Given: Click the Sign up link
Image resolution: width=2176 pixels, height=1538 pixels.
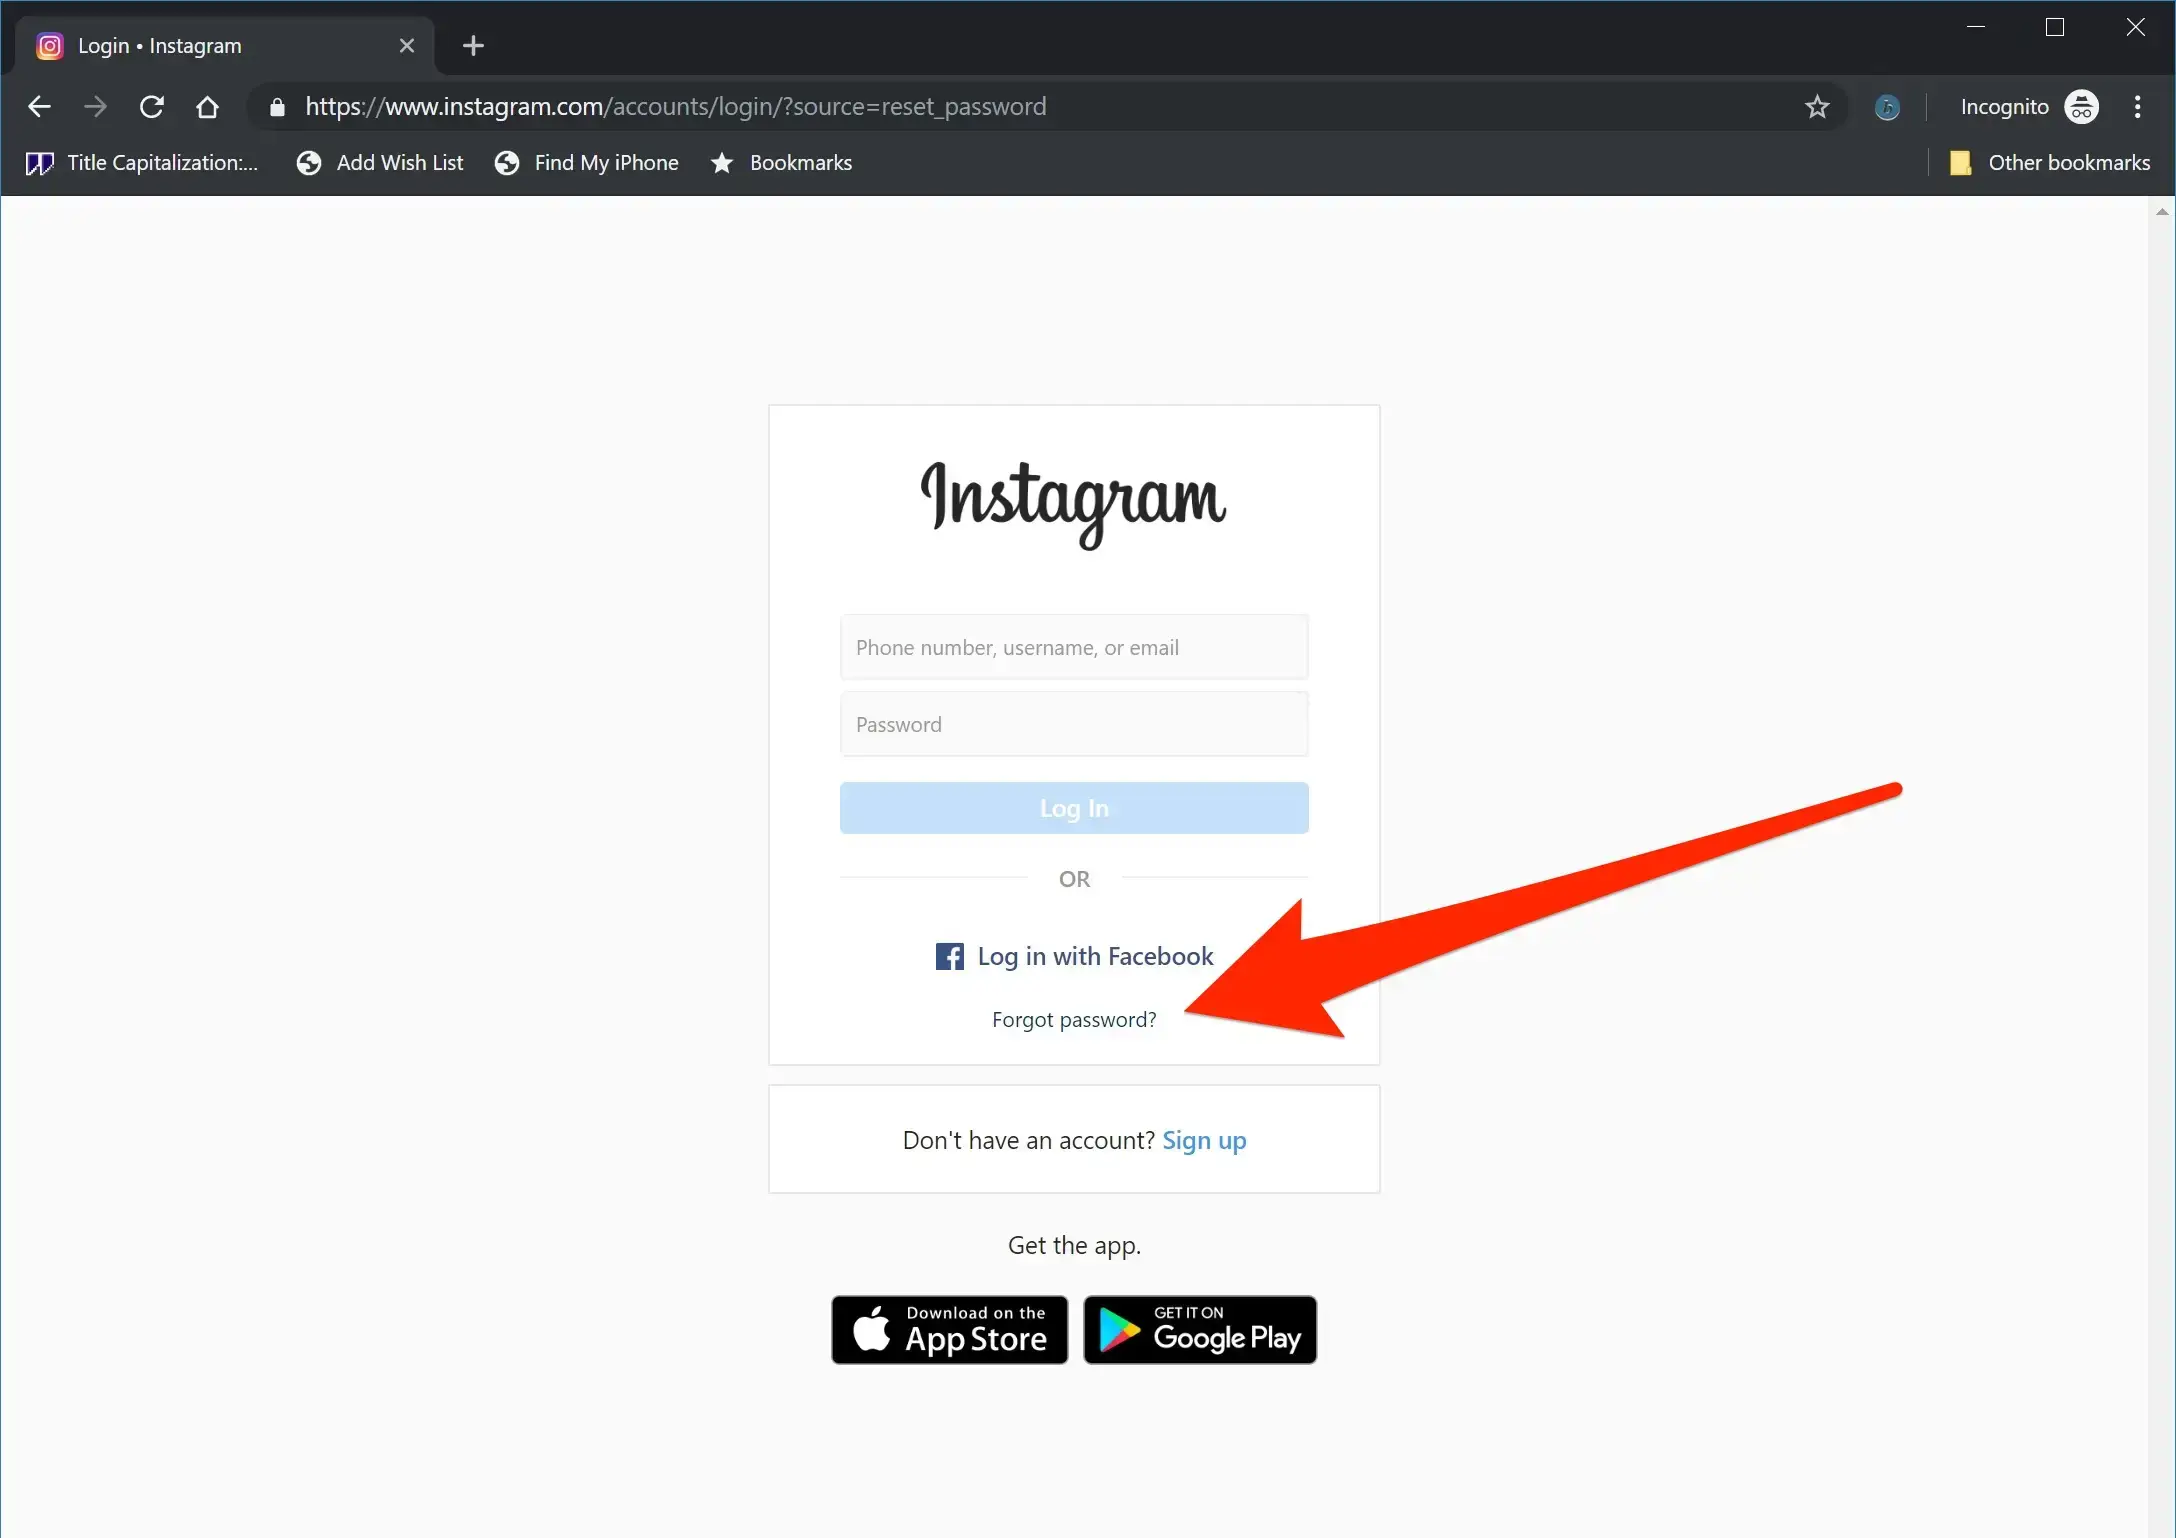Looking at the screenshot, I should point(1203,1140).
